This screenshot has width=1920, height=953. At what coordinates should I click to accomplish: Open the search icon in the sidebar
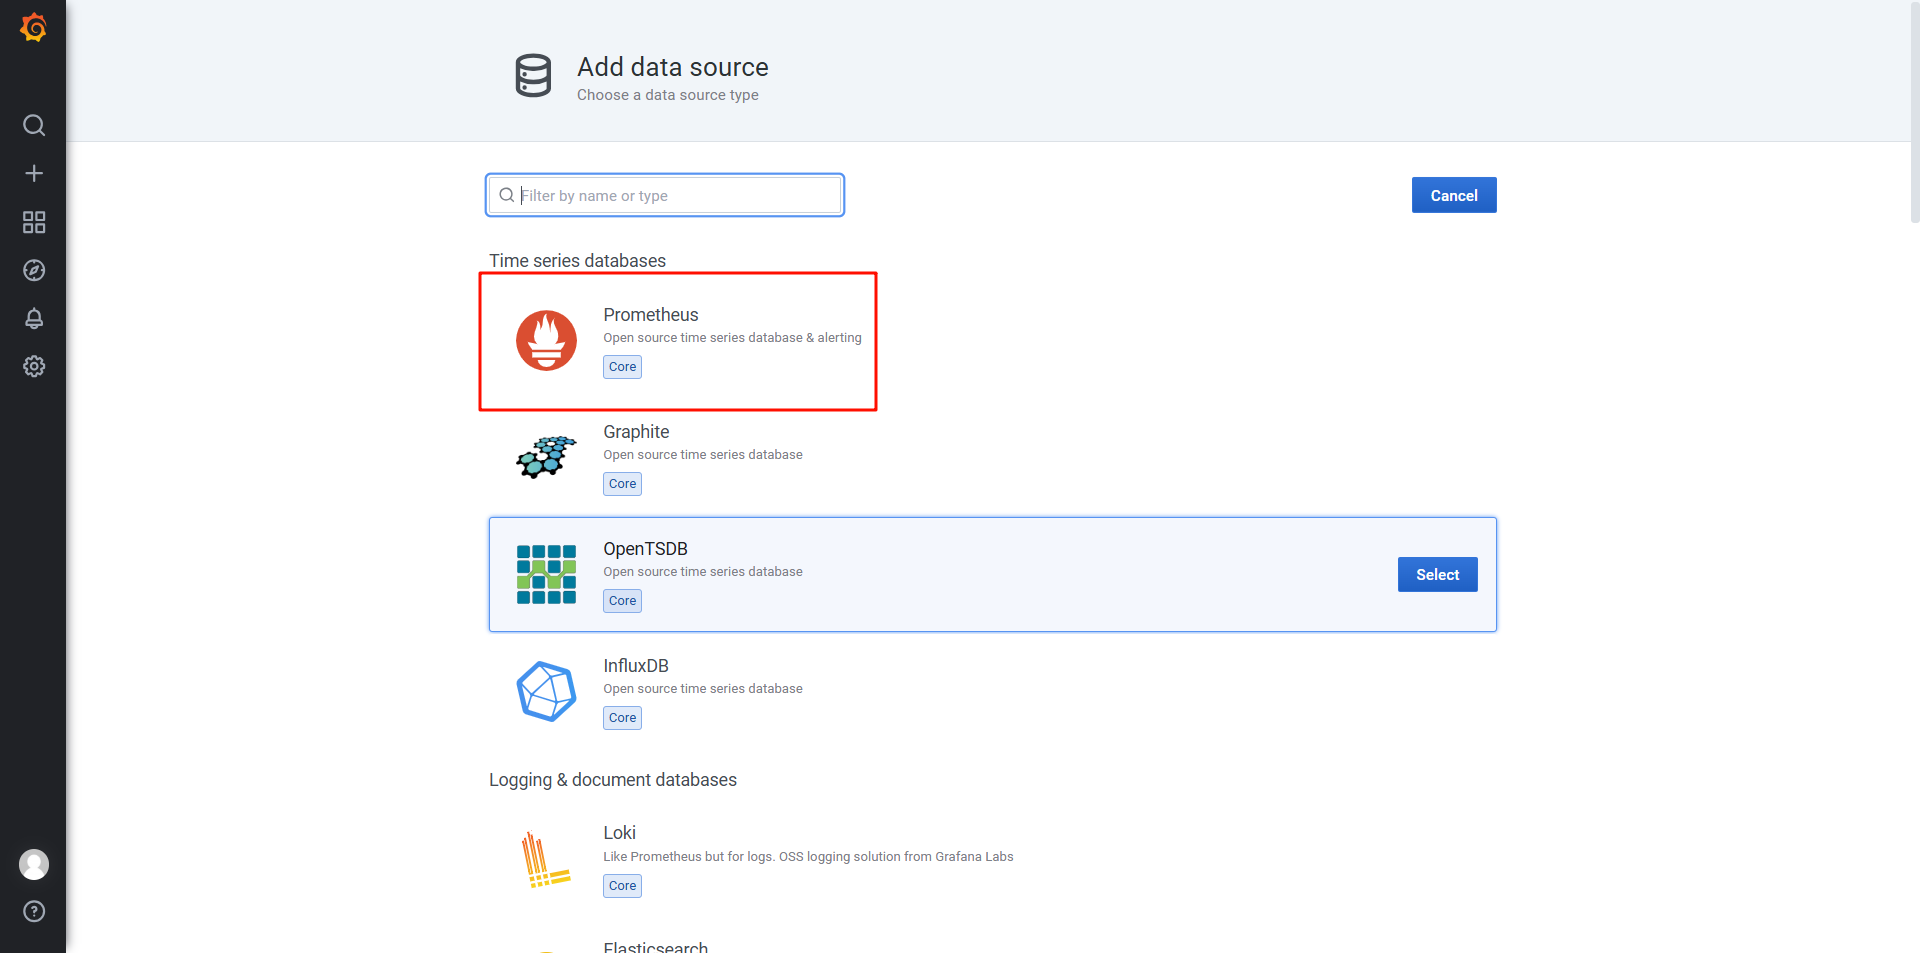(x=34, y=125)
